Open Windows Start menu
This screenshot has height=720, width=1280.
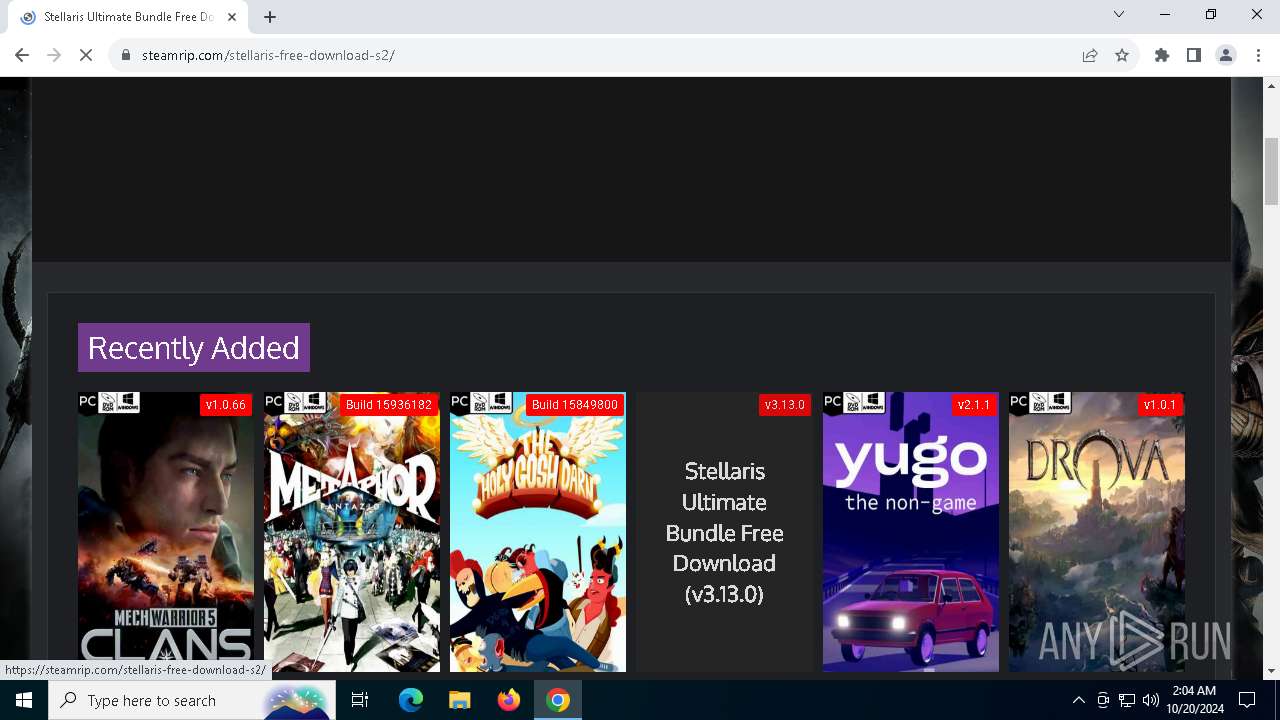[x=24, y=700]
